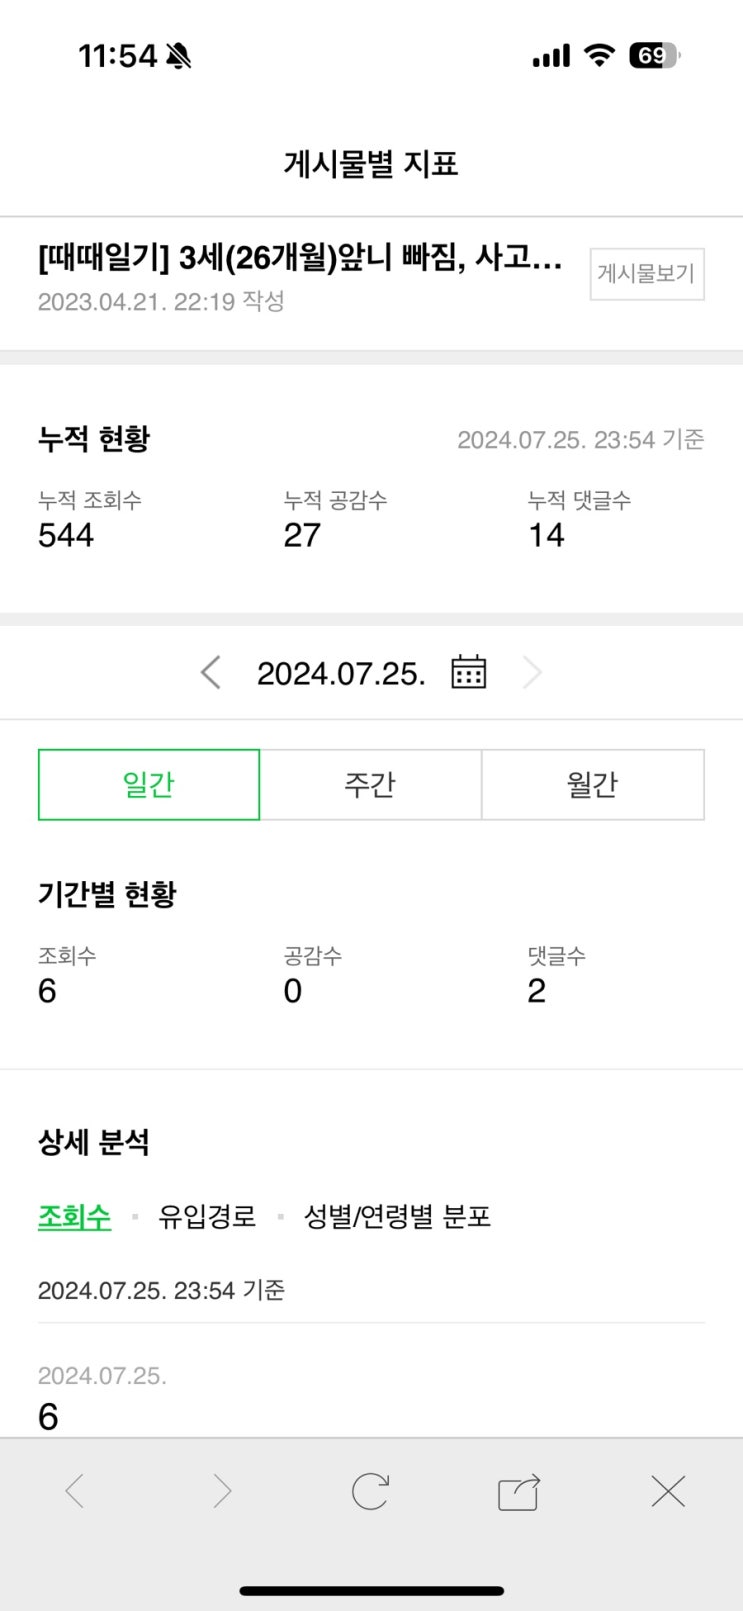Image resolution: width=743 pixels, height=1611 pixels.
Task: Go to next day with right chevron
Action: [532, 672]
